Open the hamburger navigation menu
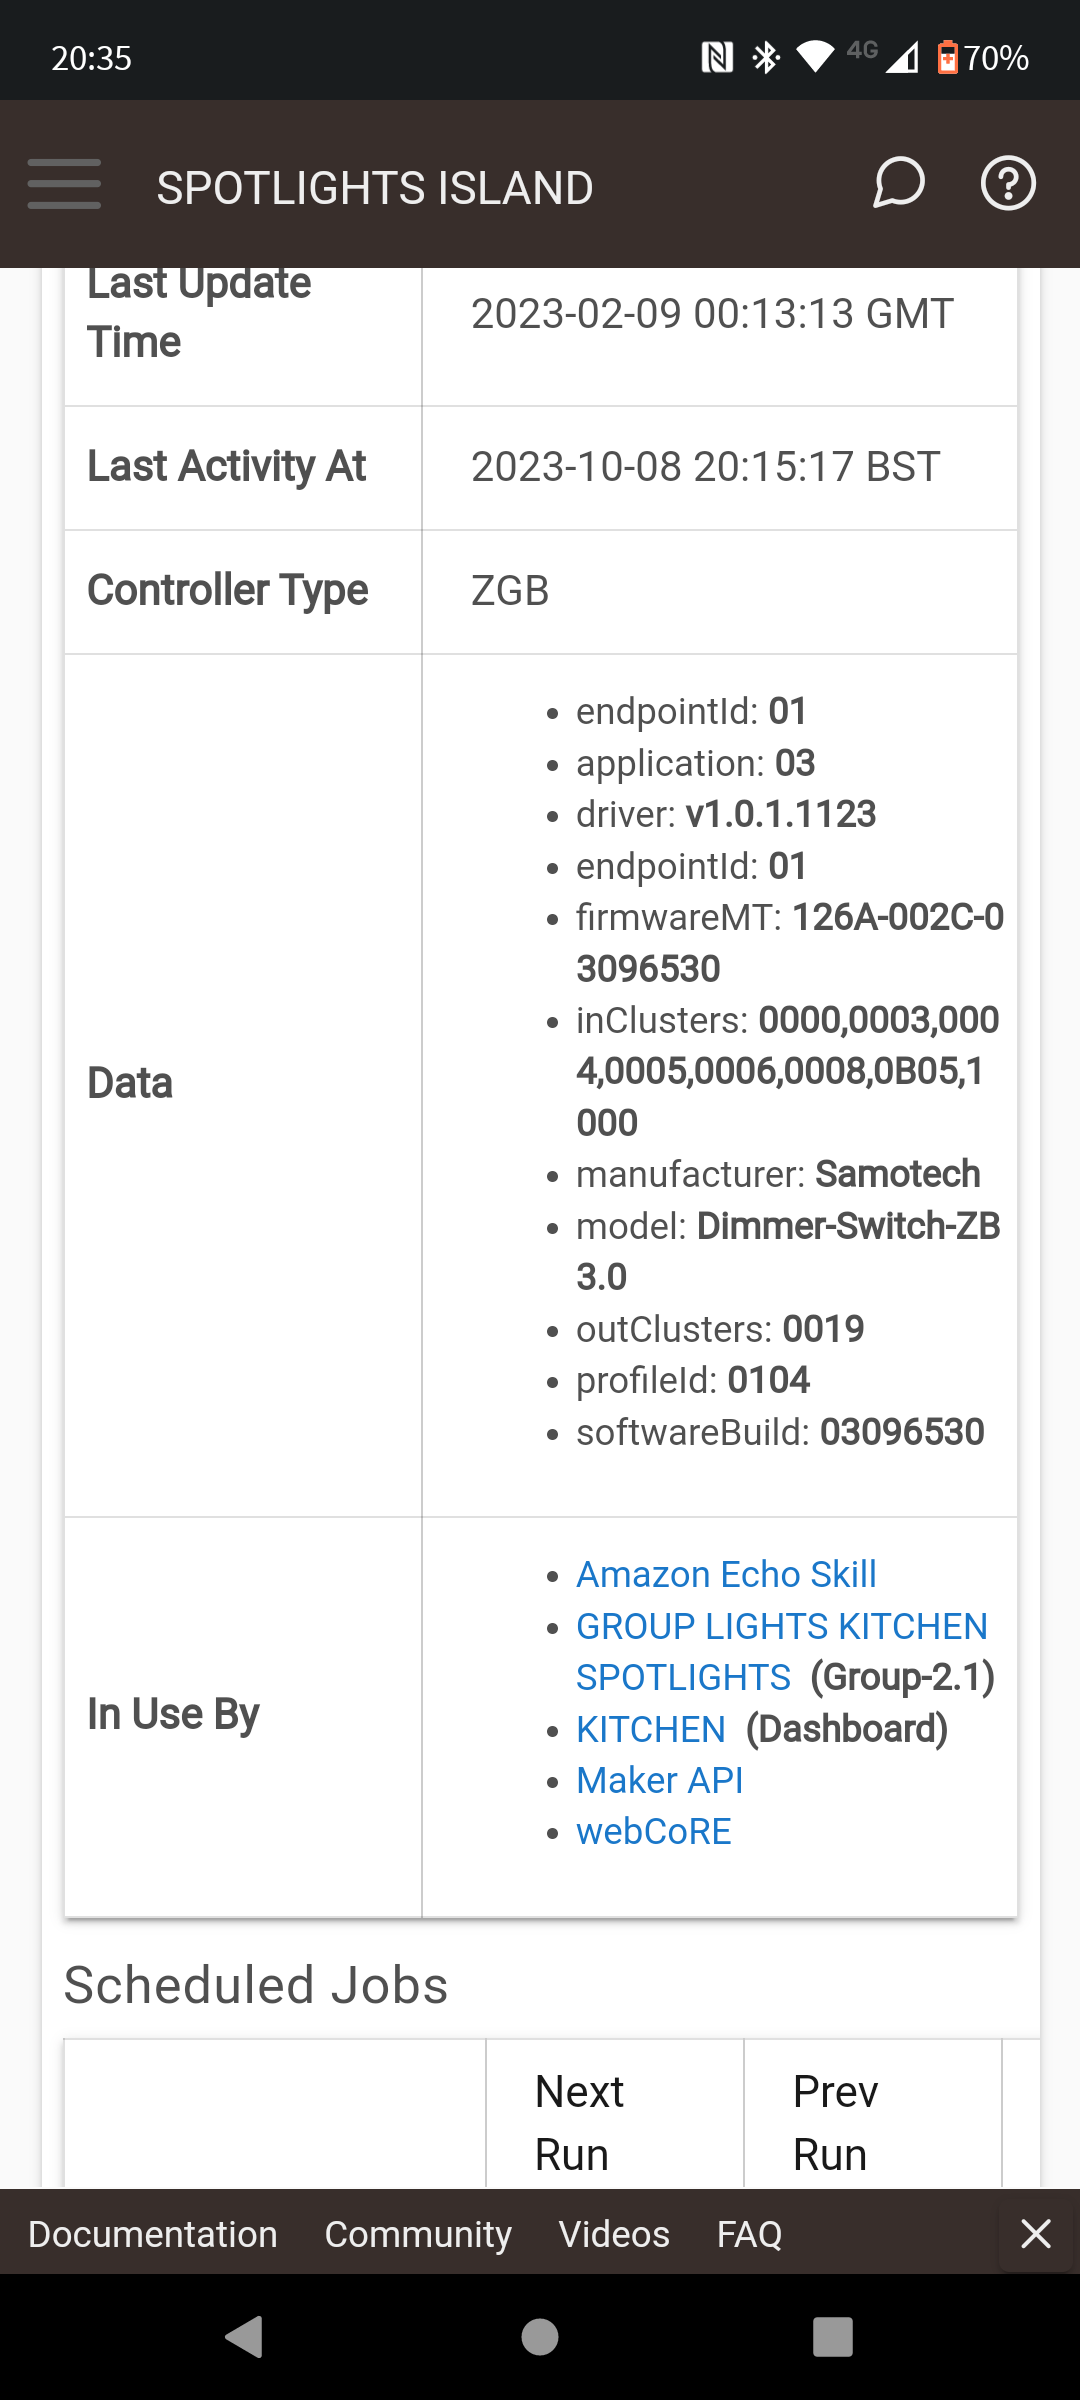The height and width of the screenshot is (2400, 1080). pos(64,184)
